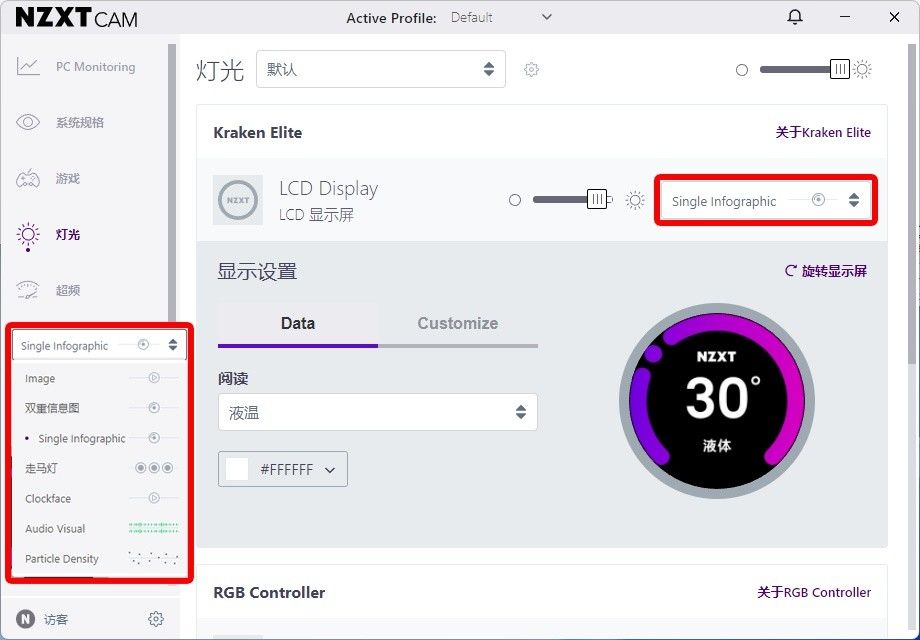920x640 pixels.
Task: Select Single Infographic in the mode list
Action: point(99,438)
